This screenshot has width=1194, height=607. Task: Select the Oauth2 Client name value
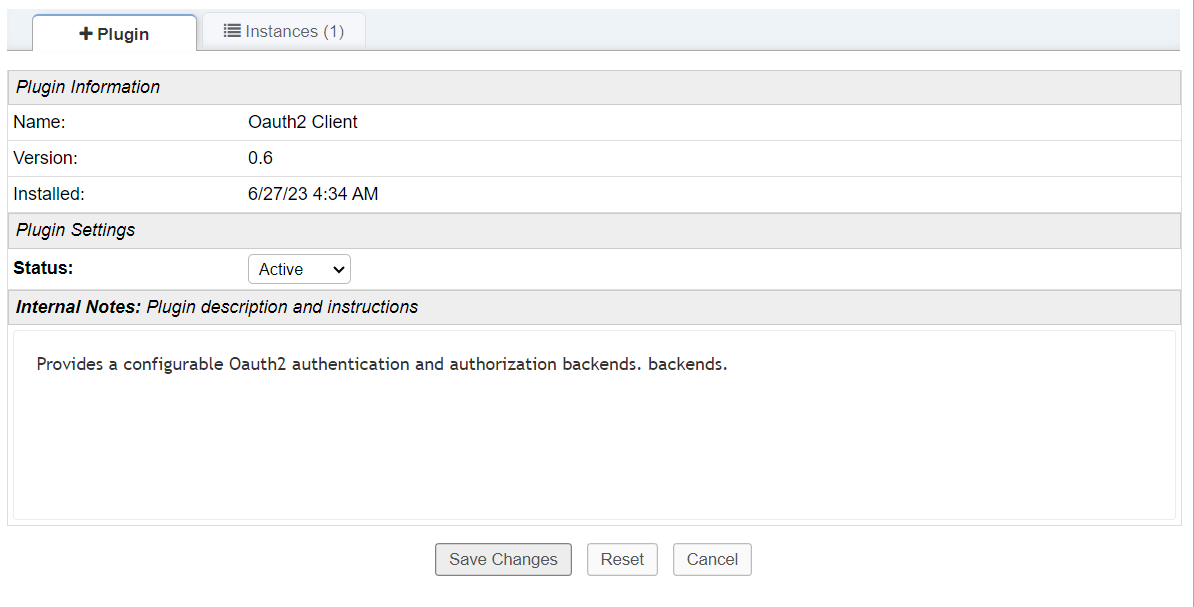(x=302, y=122)
